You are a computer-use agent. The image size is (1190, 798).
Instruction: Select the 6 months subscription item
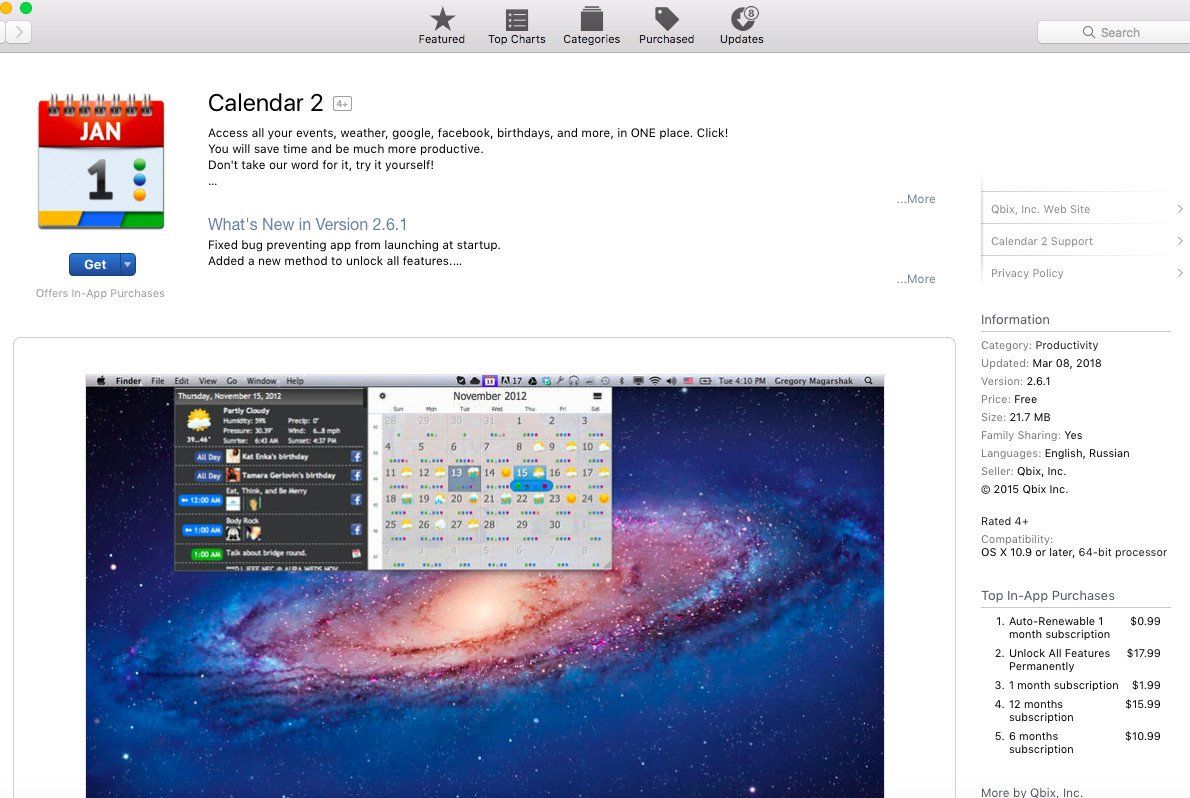coord(1078,743)
